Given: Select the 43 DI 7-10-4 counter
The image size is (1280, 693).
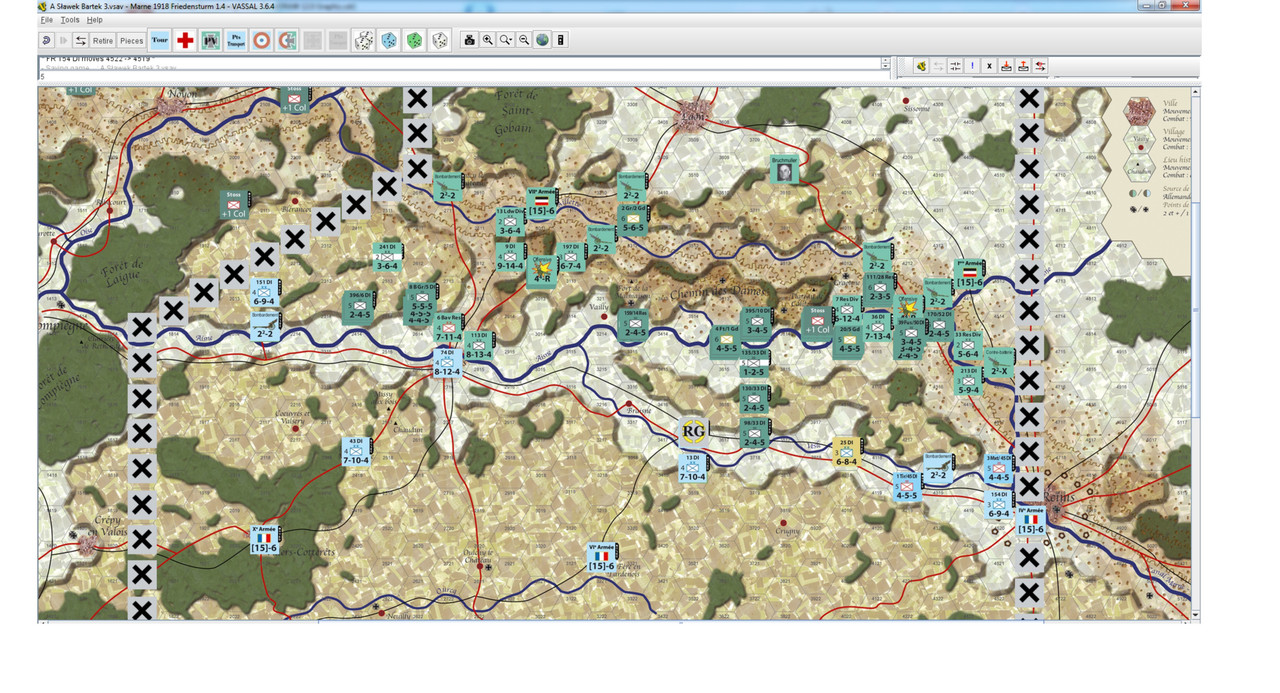Looking at the screenshot, I should click(x=355, y=451).
